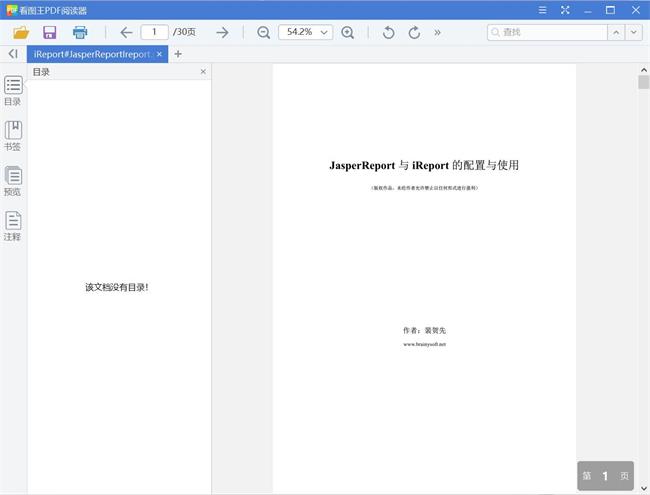Click the copyright notice under the title

[x=424, y=188]
